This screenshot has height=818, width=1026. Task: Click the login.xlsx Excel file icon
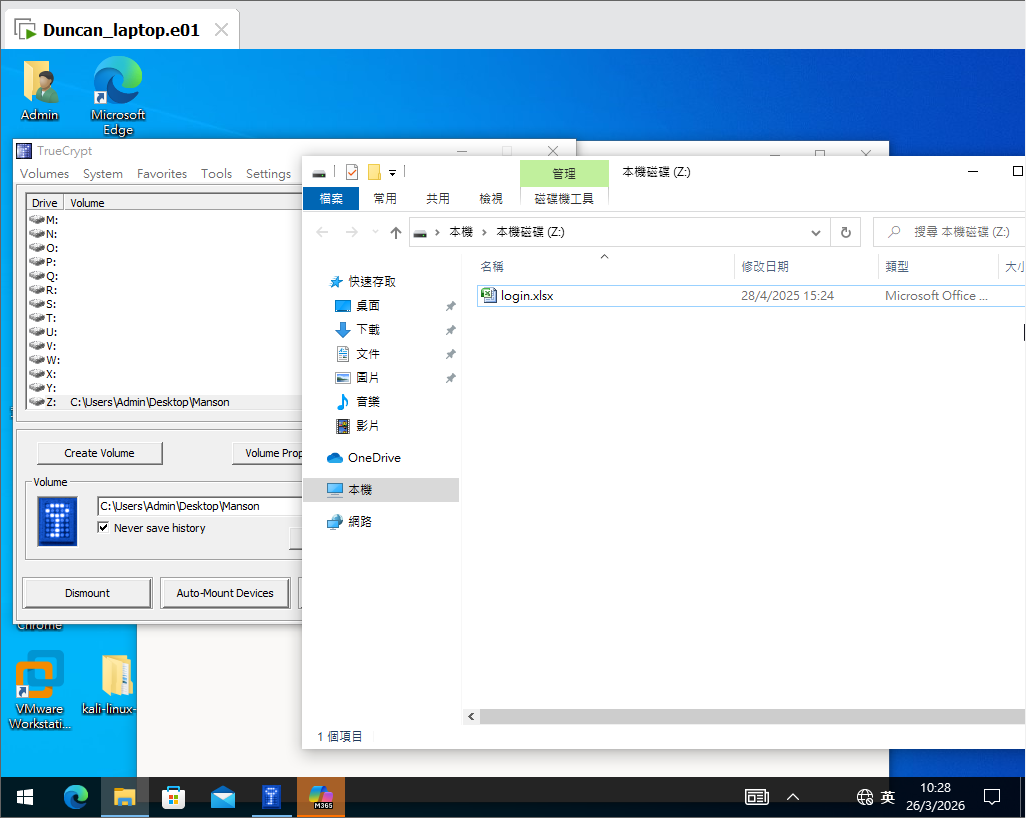(489, 295)
